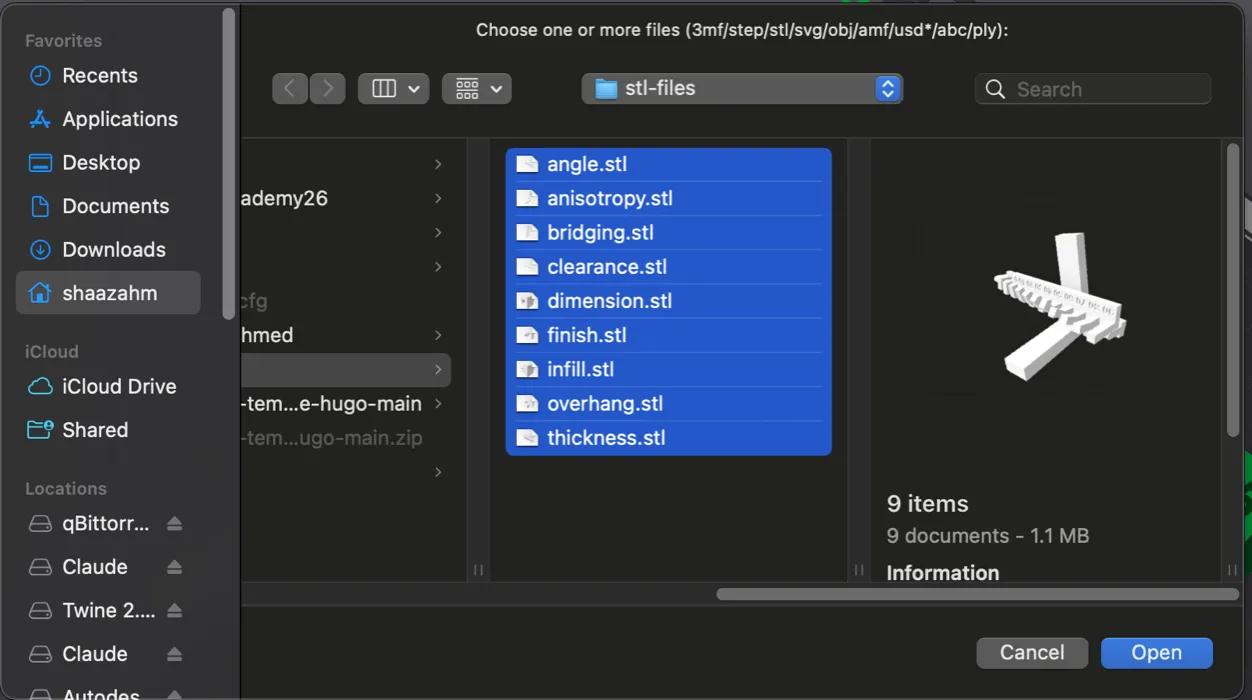Select the qBittorr... drive location
The image size is (1252, 700).
coord(90,523)
